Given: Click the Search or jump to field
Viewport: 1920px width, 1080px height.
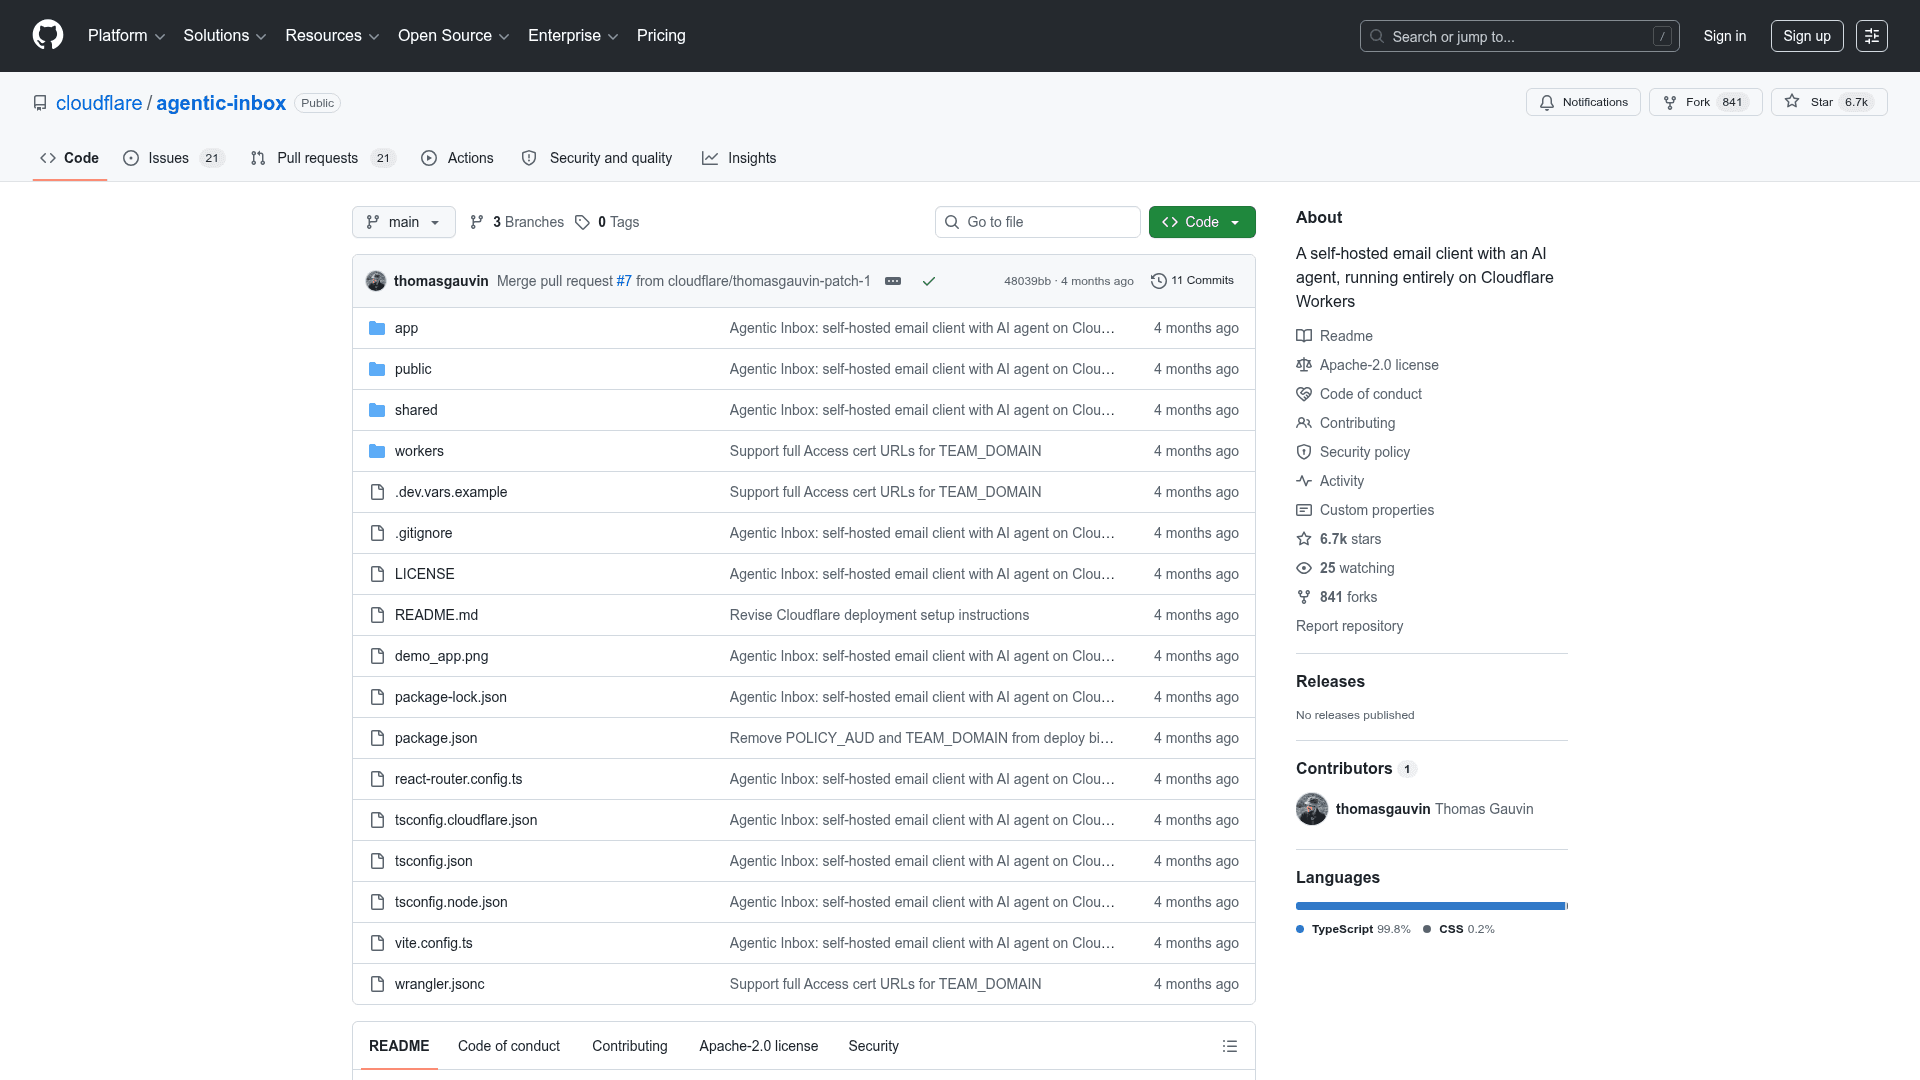Looking at the screenshot, I should click(1519, 36).
